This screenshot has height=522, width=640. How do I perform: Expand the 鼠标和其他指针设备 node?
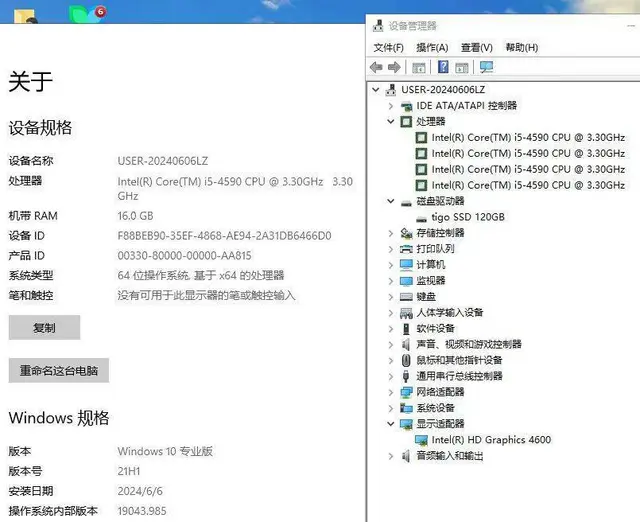click(391, 360)
